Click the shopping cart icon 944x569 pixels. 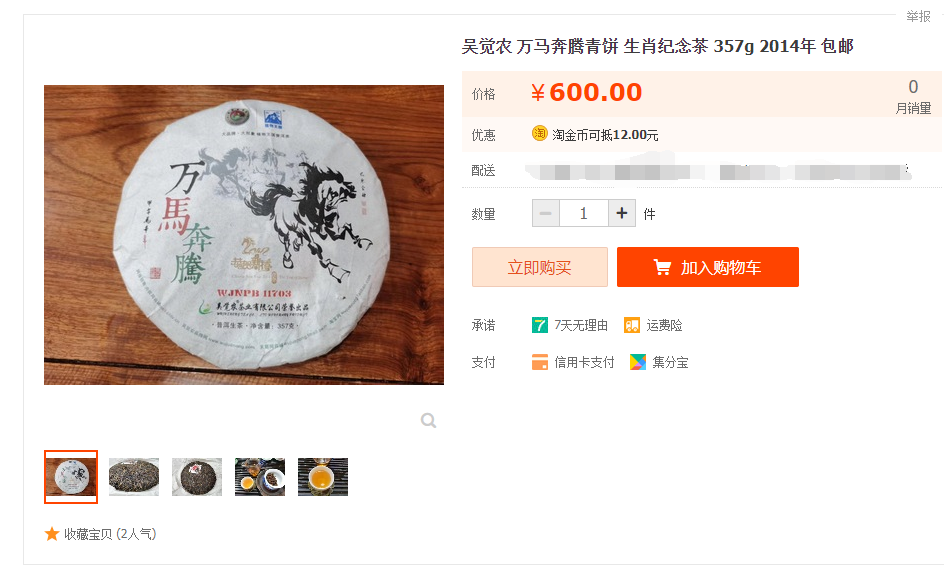click(662, 267)
